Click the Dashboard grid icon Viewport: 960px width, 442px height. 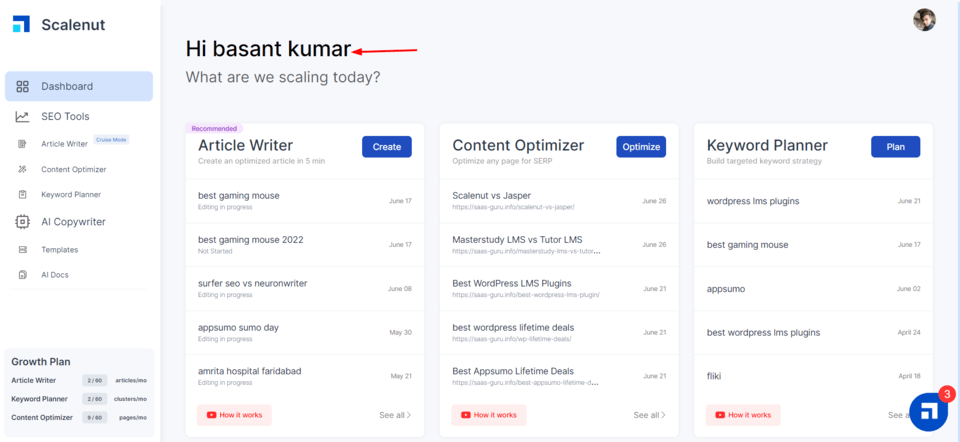click(22, 87)
